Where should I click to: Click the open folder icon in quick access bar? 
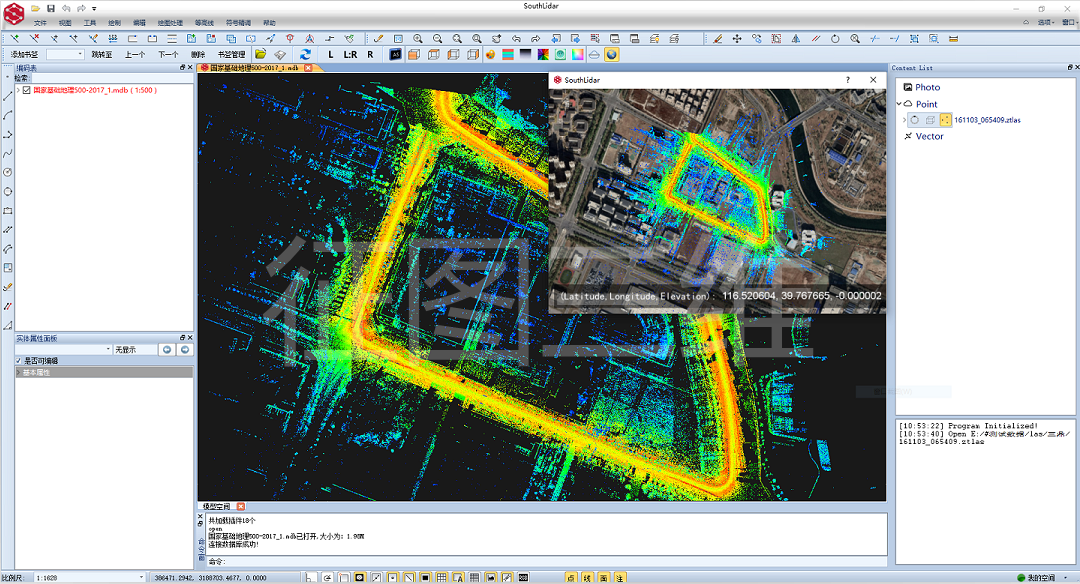pyautogui.click(x=35, y=8)
